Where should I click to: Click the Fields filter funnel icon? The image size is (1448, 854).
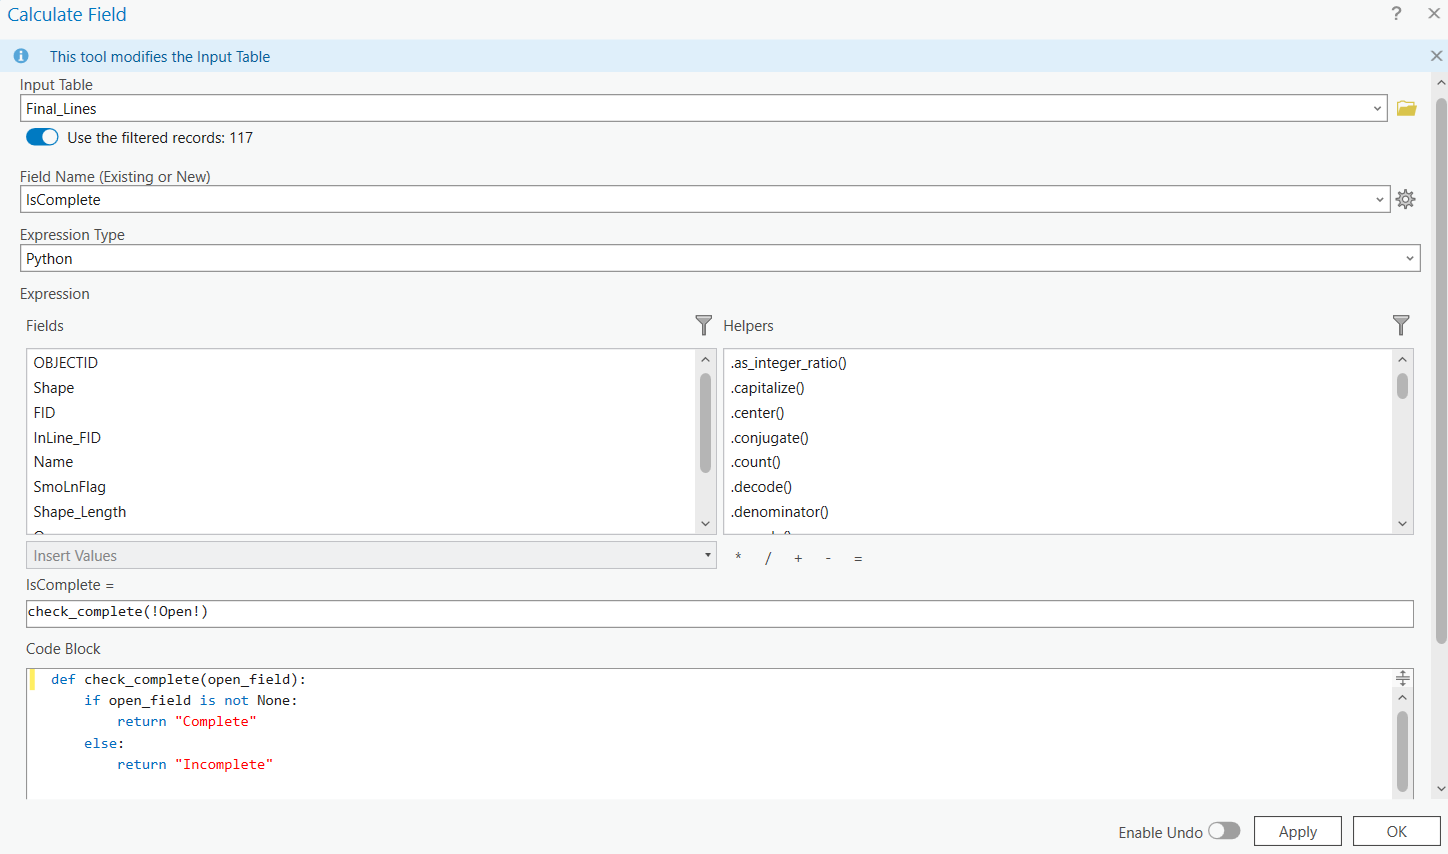click(x=703, y=325)
